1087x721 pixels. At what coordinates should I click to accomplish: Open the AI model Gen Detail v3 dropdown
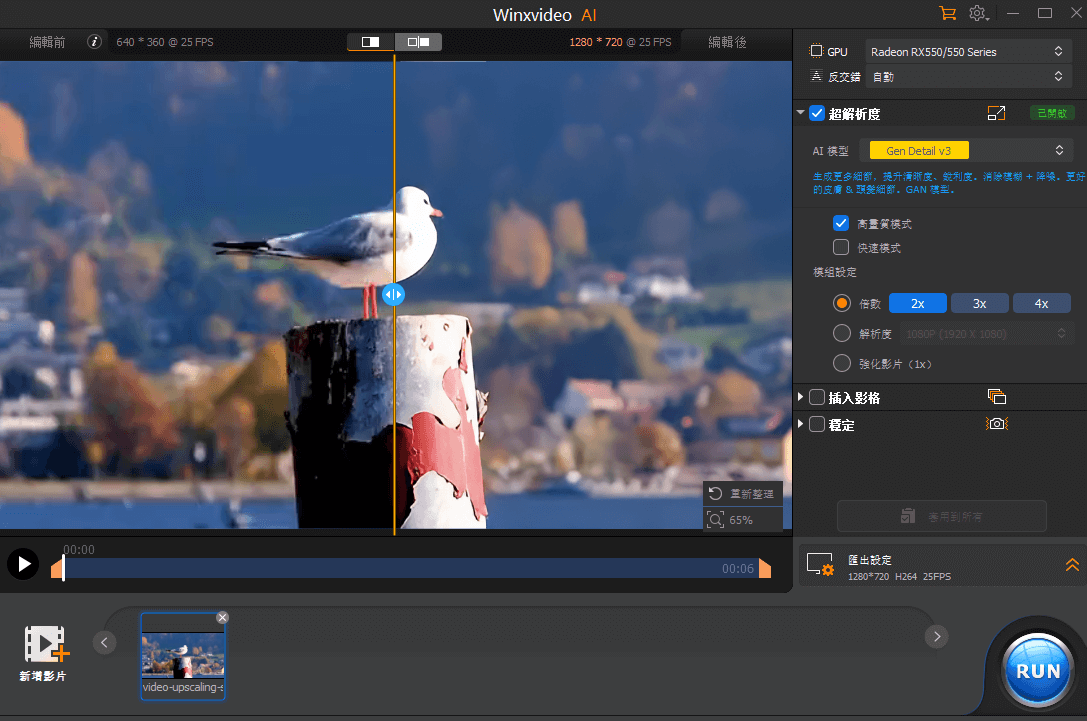point(965,151)
